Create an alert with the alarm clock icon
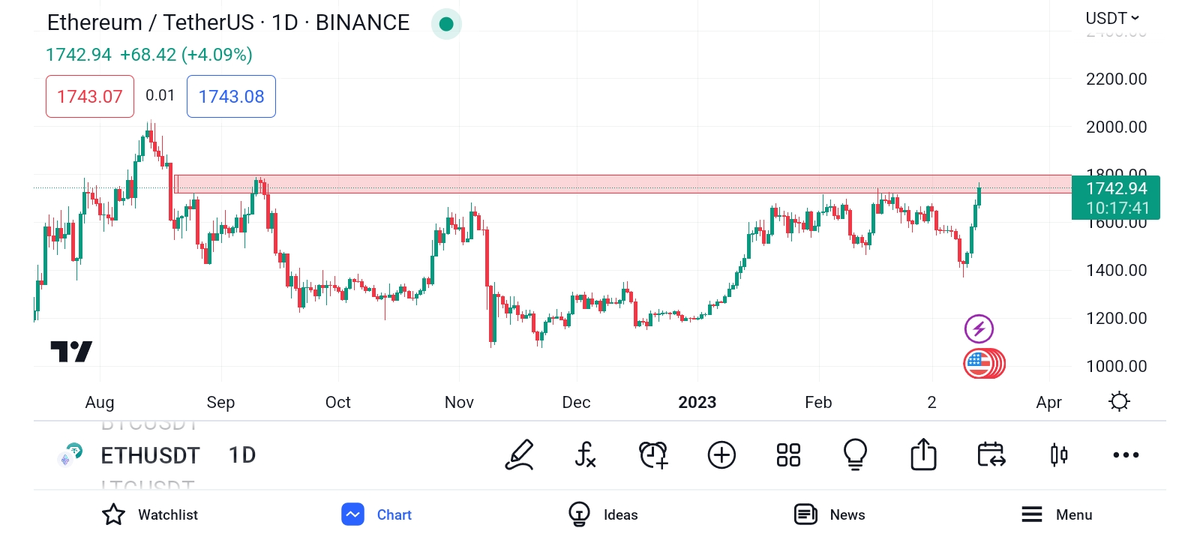Screen dimensions: 1200x540 (653, 455)
